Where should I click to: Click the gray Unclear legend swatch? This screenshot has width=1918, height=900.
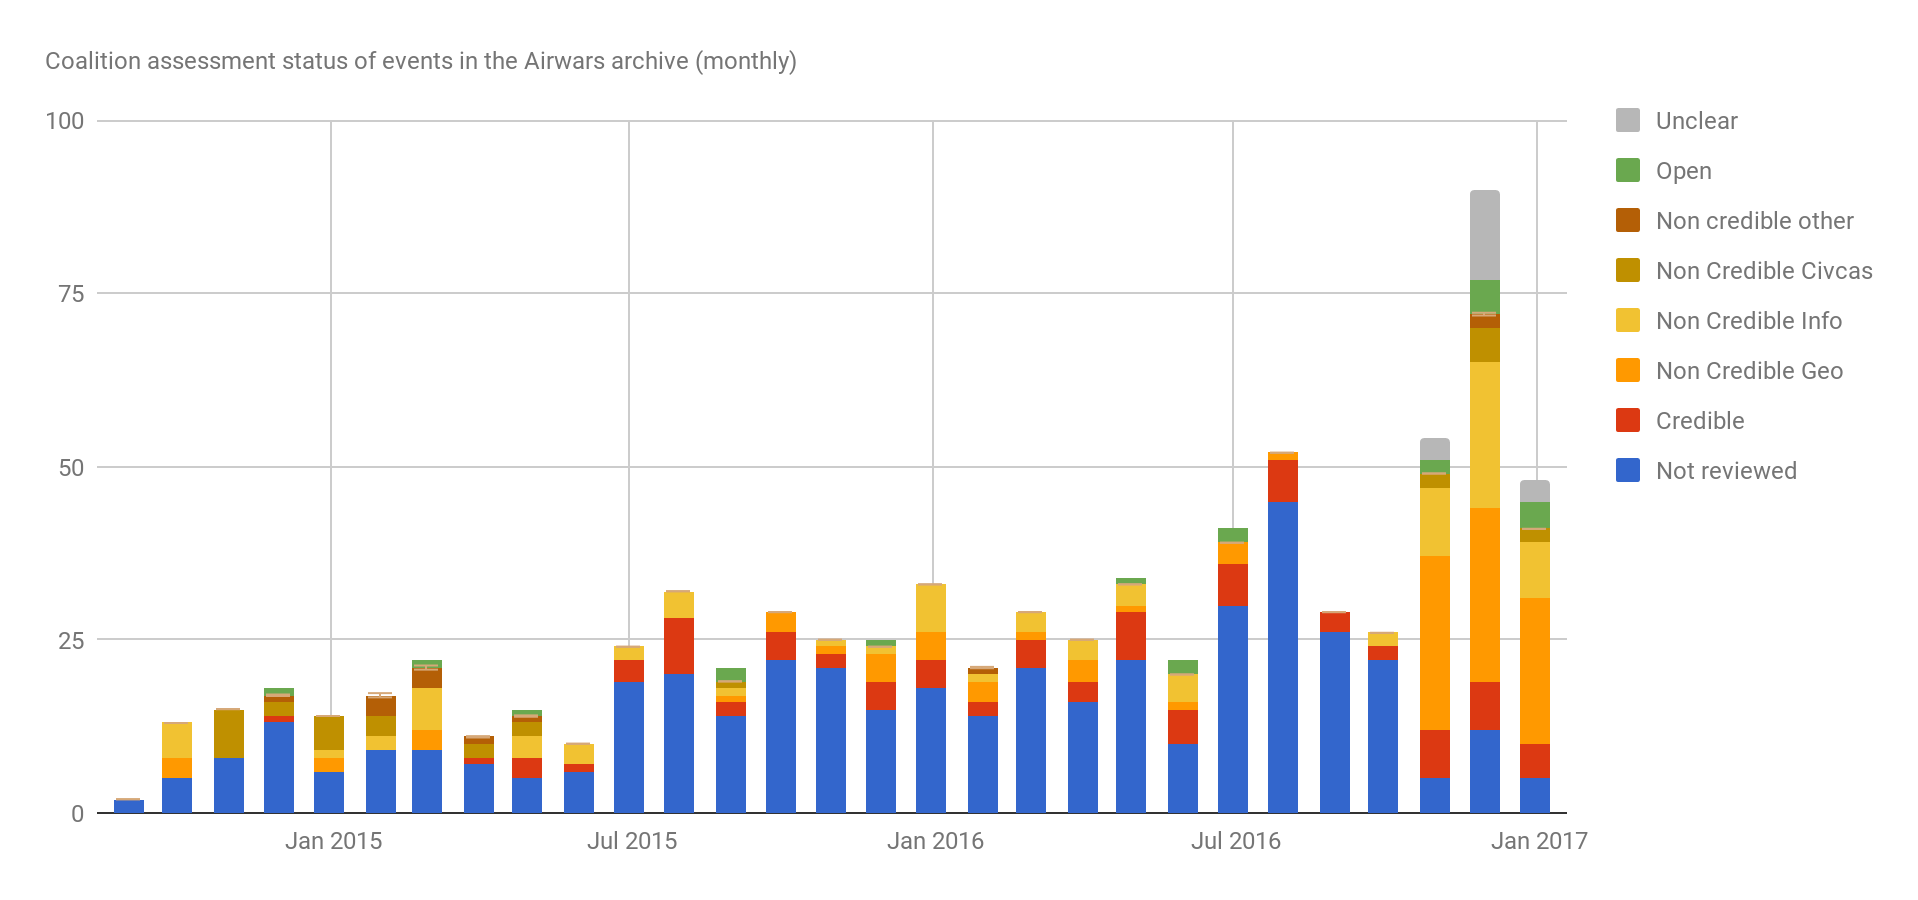(x=1627, y=121)
